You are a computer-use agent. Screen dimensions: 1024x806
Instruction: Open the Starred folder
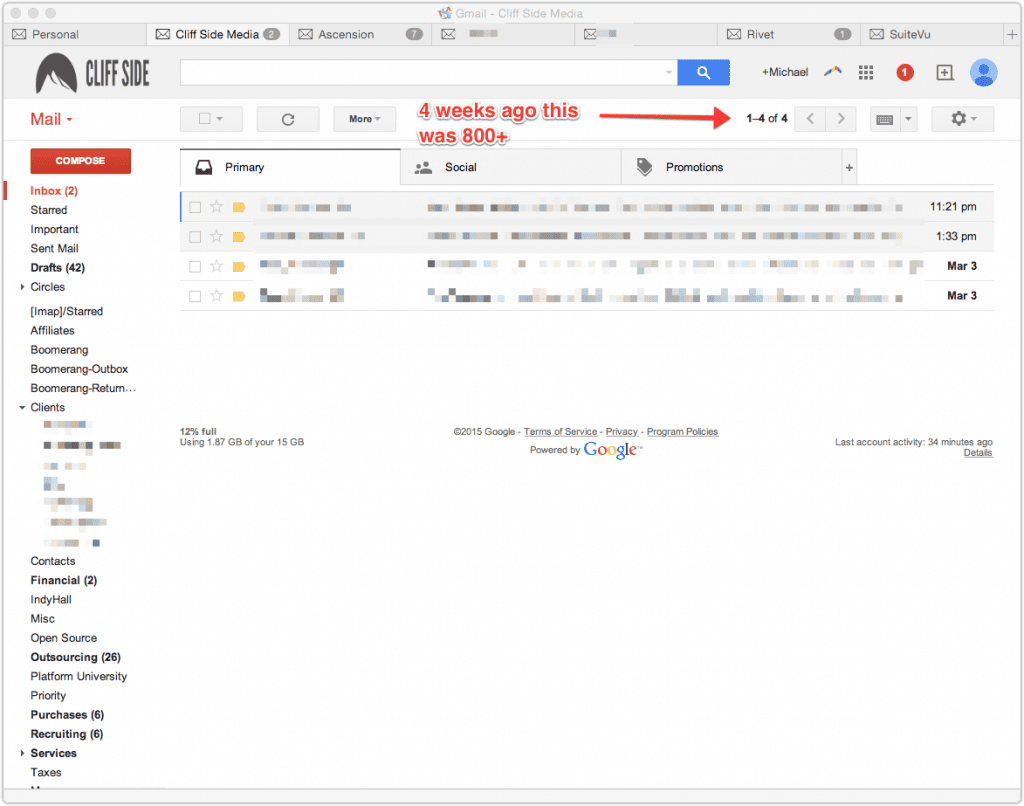click(49, 210)
